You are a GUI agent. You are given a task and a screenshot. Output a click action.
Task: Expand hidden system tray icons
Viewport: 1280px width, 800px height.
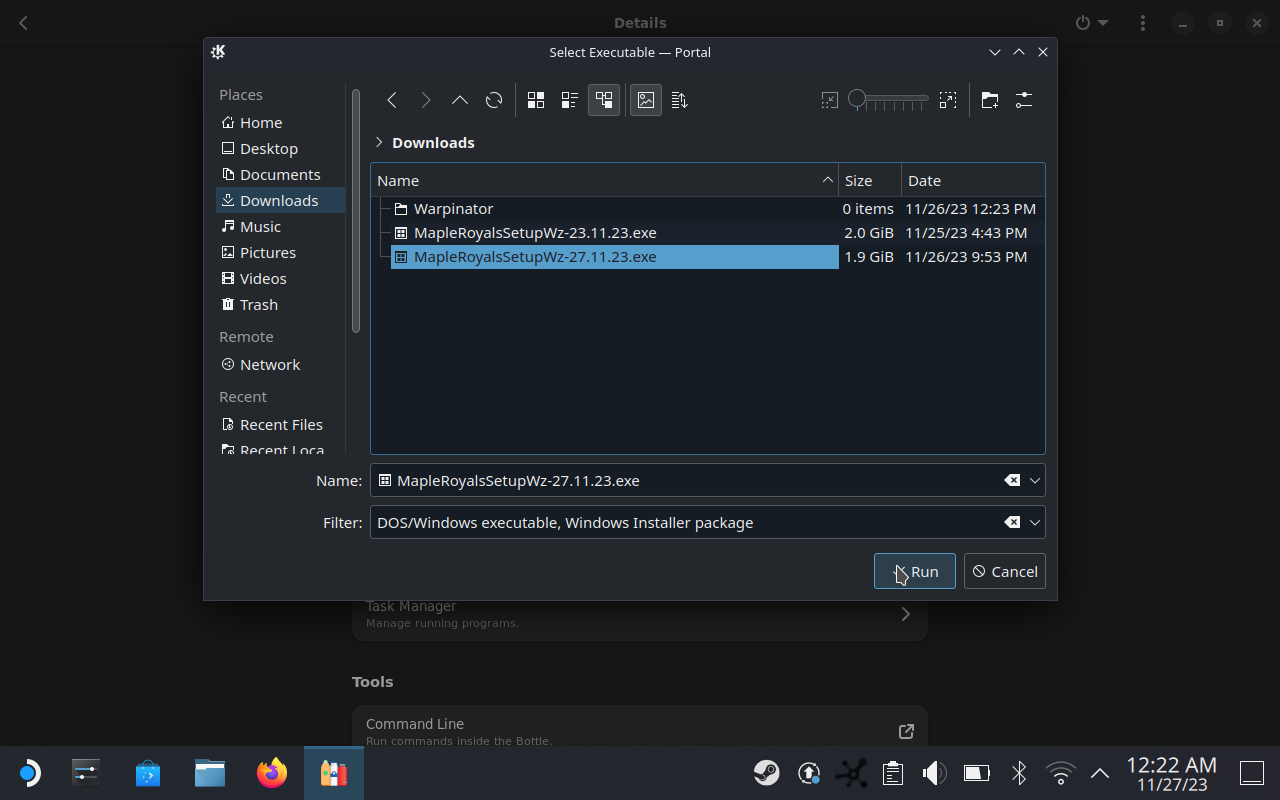click(1100, 773)
